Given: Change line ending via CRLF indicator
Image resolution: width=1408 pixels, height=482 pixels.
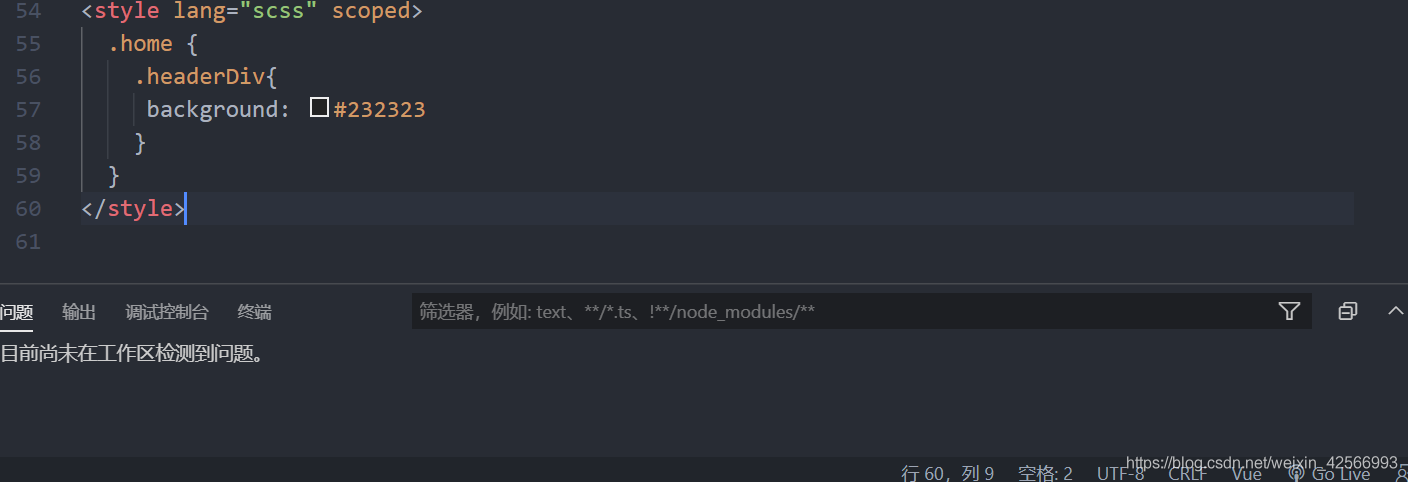Looking at the screenshot, I should pos(1188,473).
